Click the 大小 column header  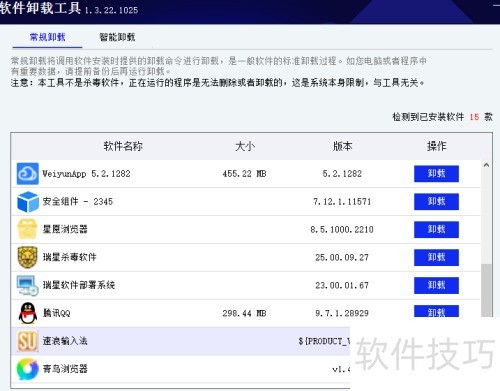point(245,146)
